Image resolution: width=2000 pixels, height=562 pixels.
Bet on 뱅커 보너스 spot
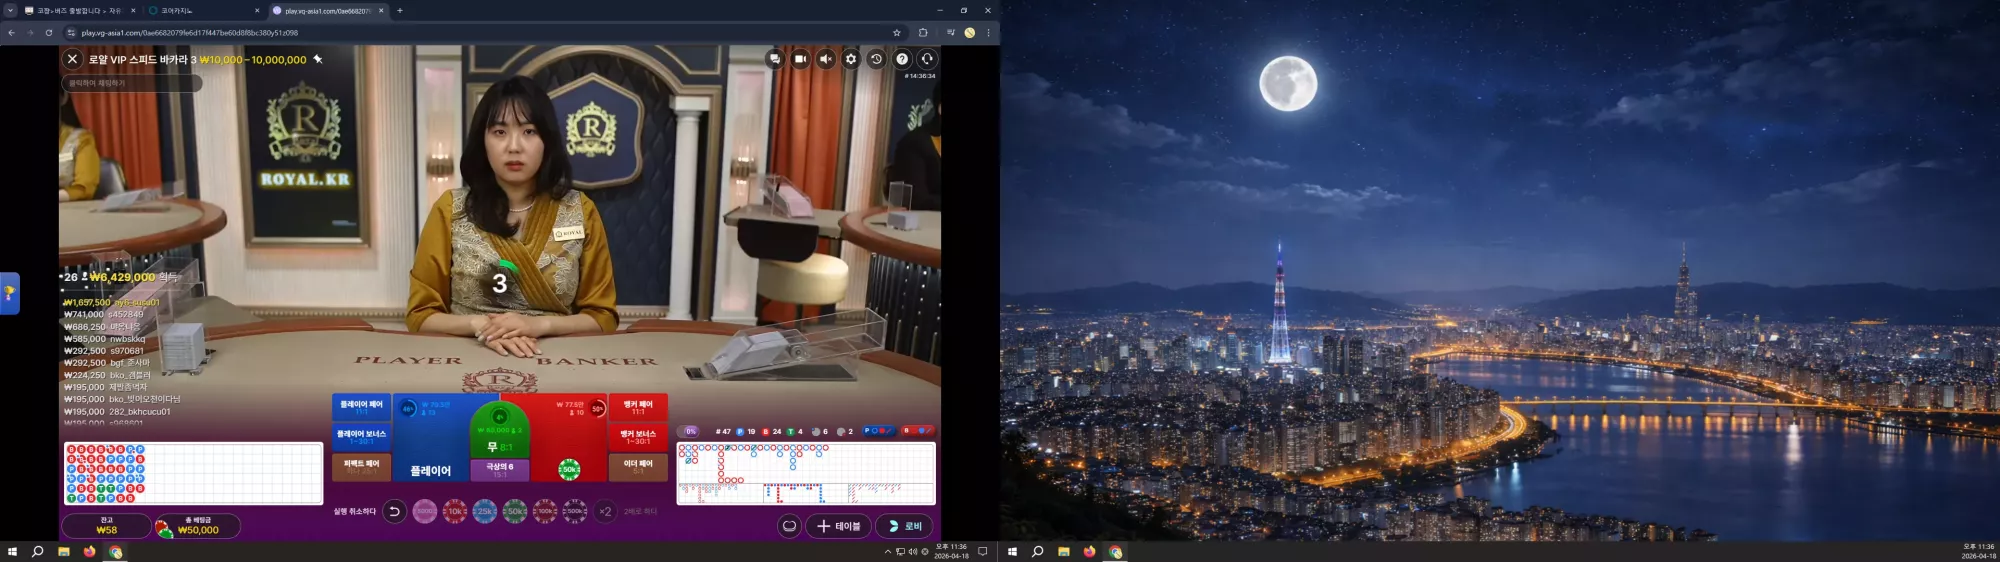click(x=638, y=437)
